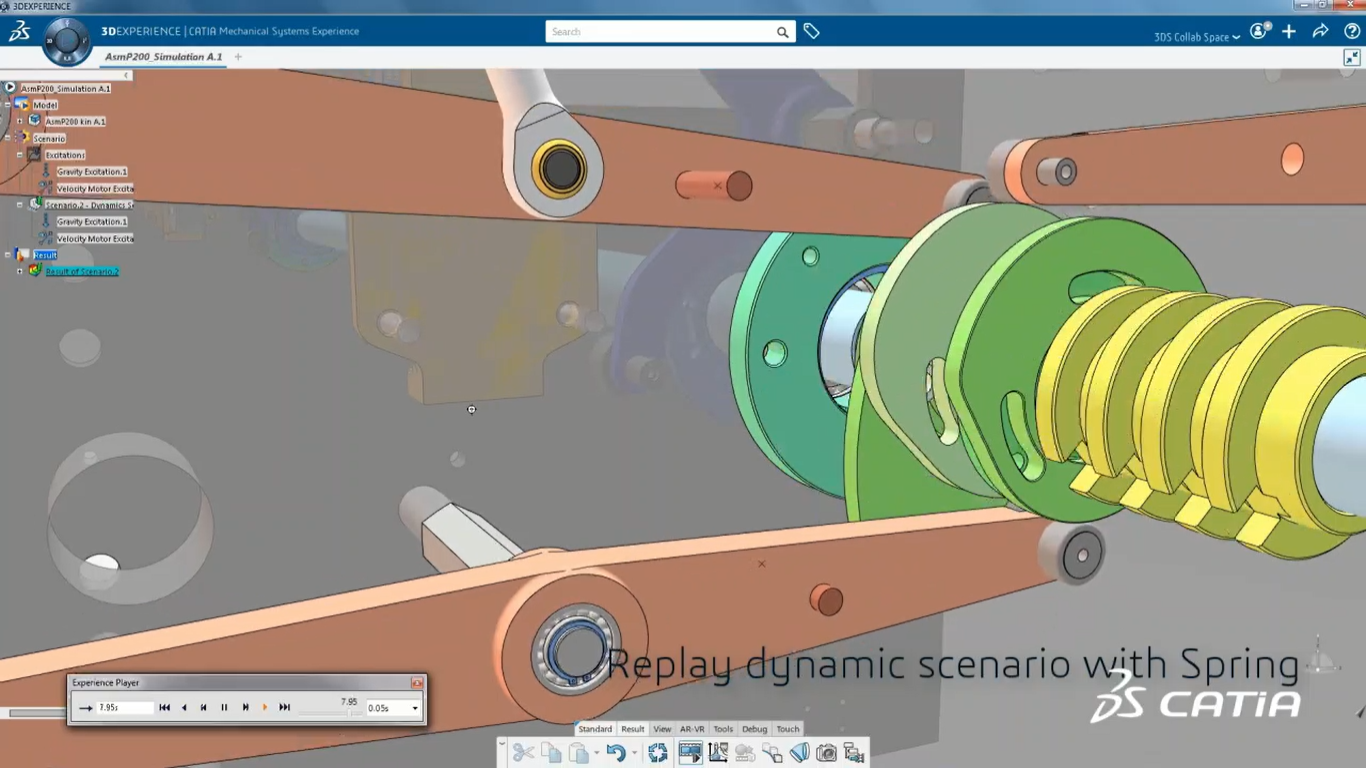
Task: Click the Undo arrow icon in bottom toolbar
Action: [618, 752]
